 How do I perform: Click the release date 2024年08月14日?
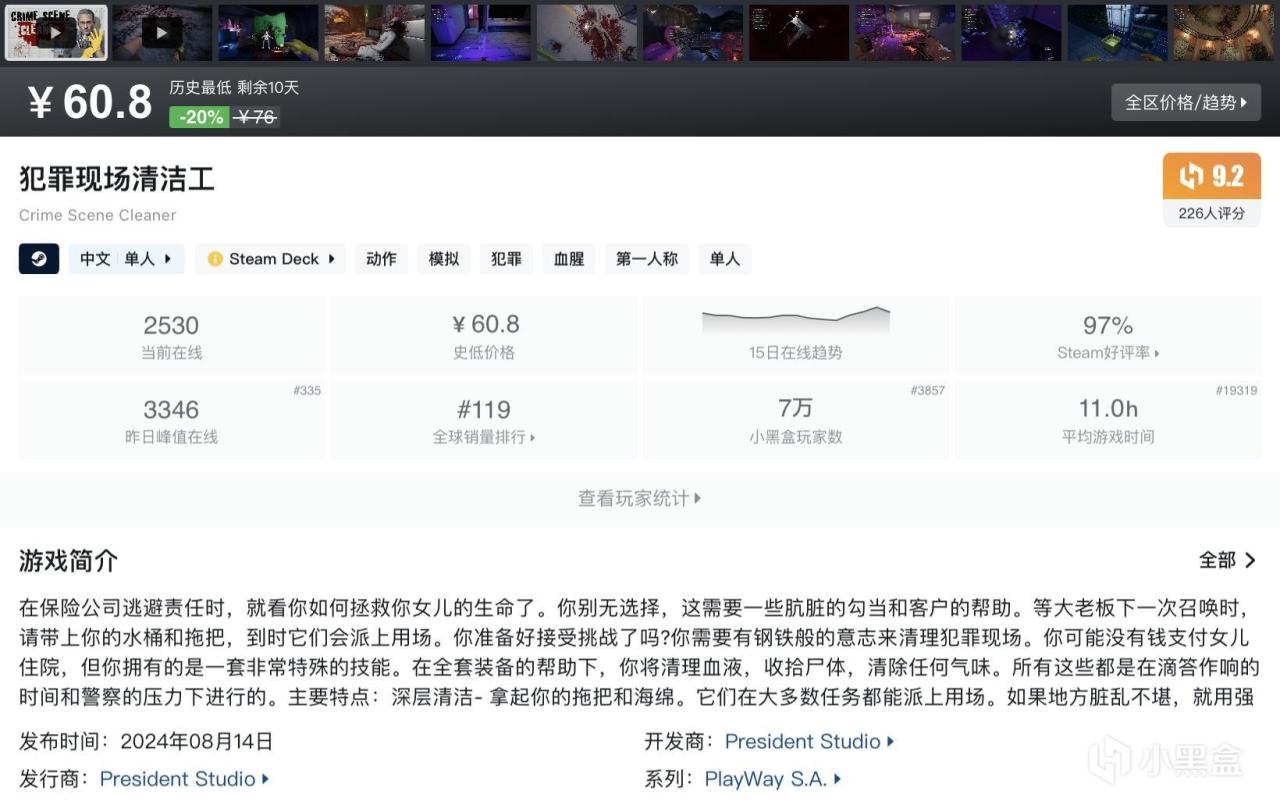coord(196,741)
